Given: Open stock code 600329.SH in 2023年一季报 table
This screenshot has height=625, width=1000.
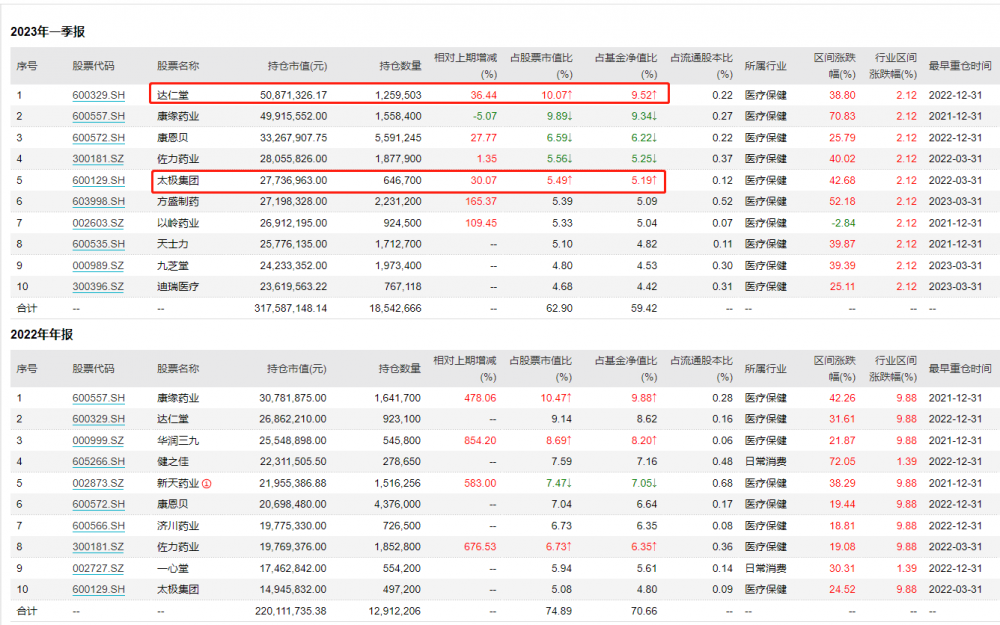Looking at the screenshot, I should point(98,95).
